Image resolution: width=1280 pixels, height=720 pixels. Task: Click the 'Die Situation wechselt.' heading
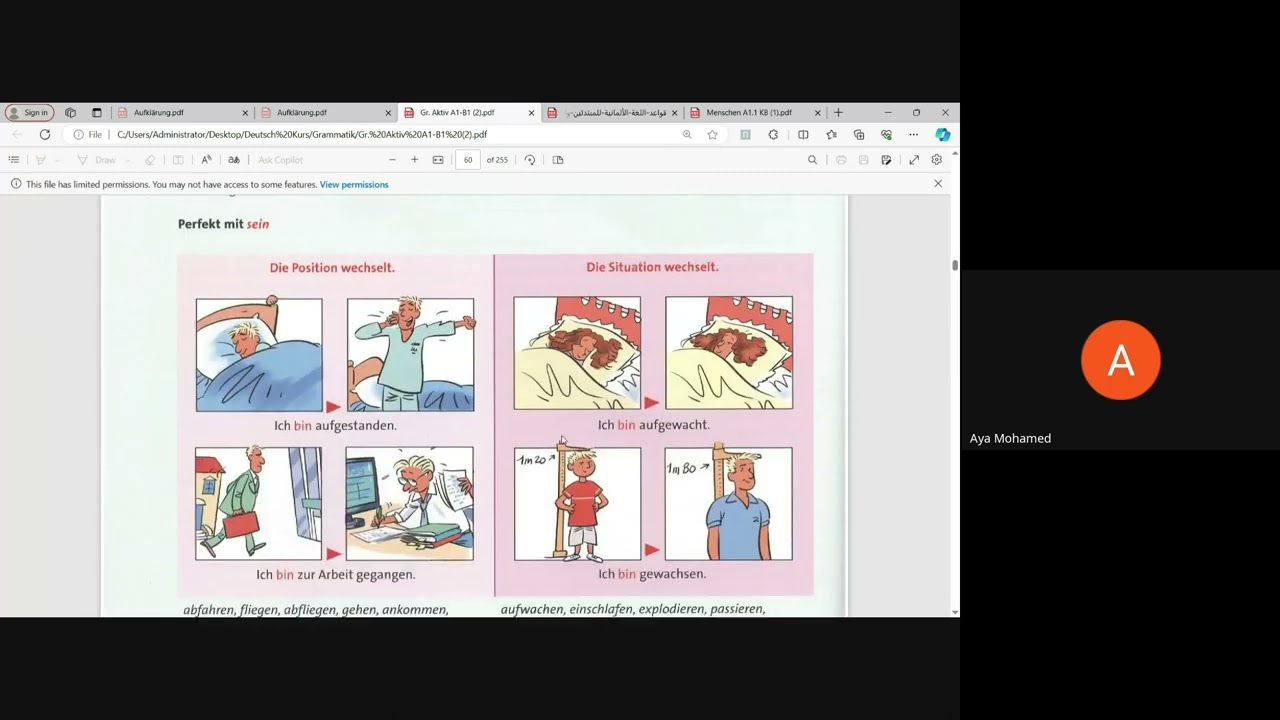[x=652, y=267]
